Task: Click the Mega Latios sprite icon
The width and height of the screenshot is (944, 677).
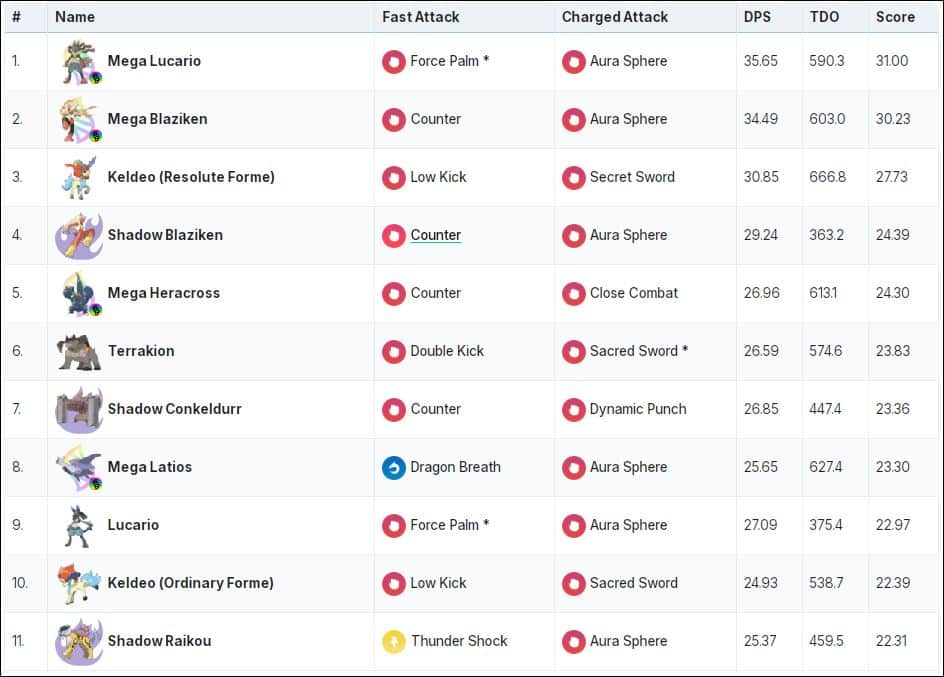Action: coord(79,467)
